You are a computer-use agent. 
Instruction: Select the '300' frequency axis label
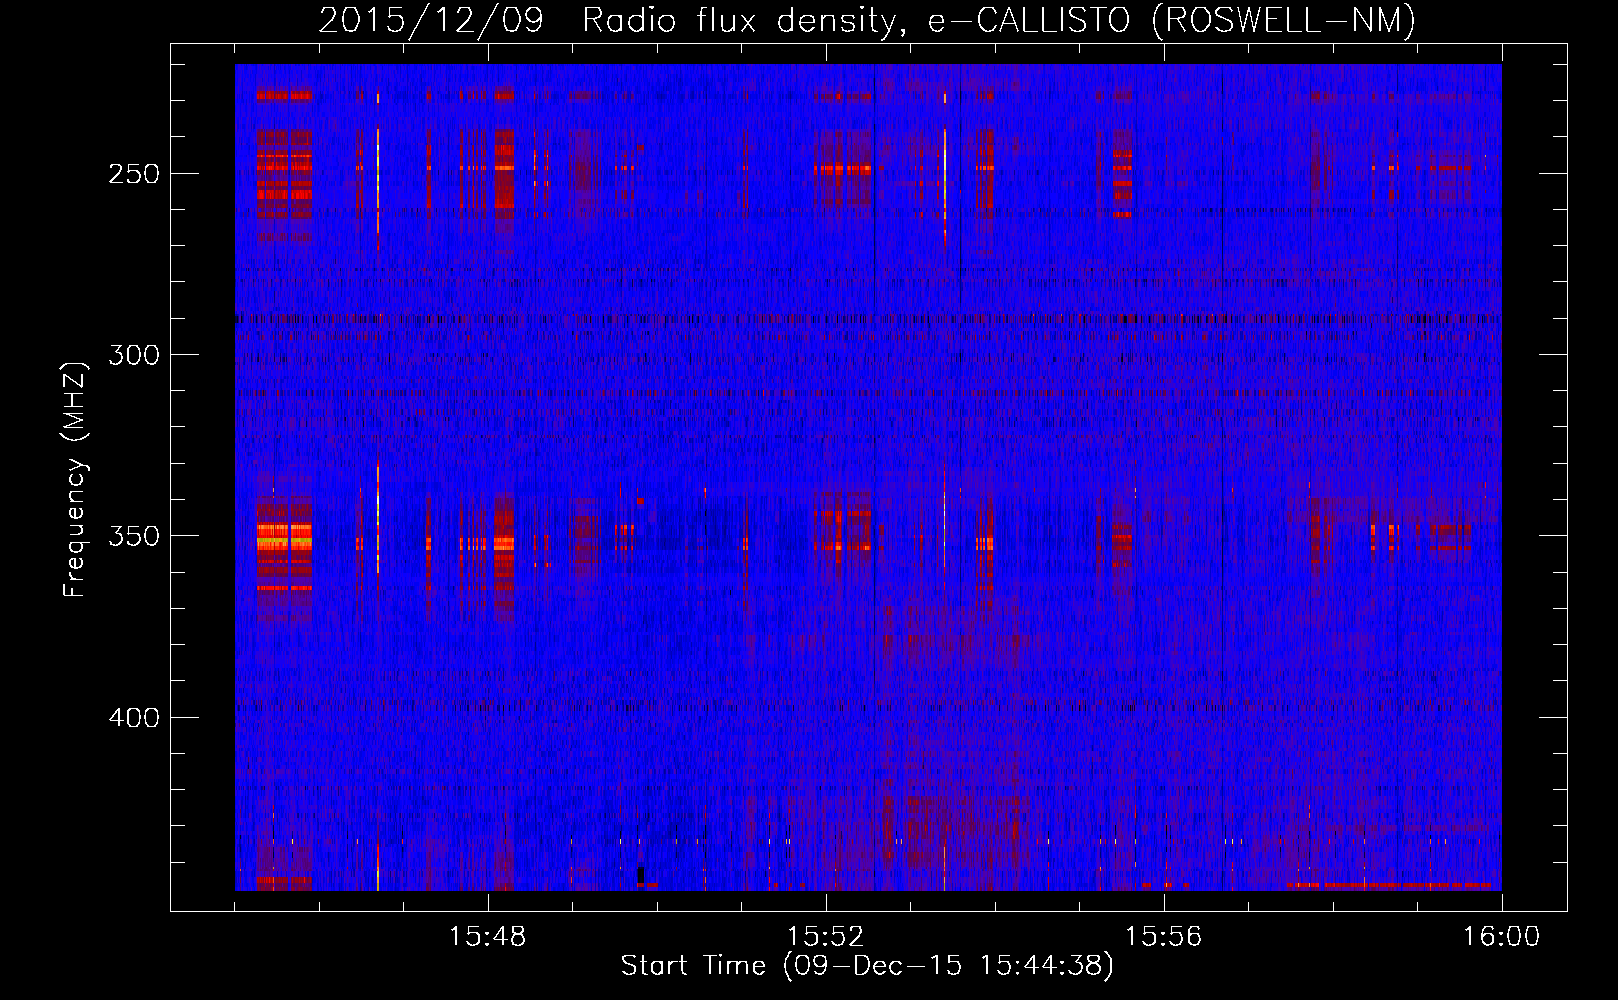click(x=134, y=355)
